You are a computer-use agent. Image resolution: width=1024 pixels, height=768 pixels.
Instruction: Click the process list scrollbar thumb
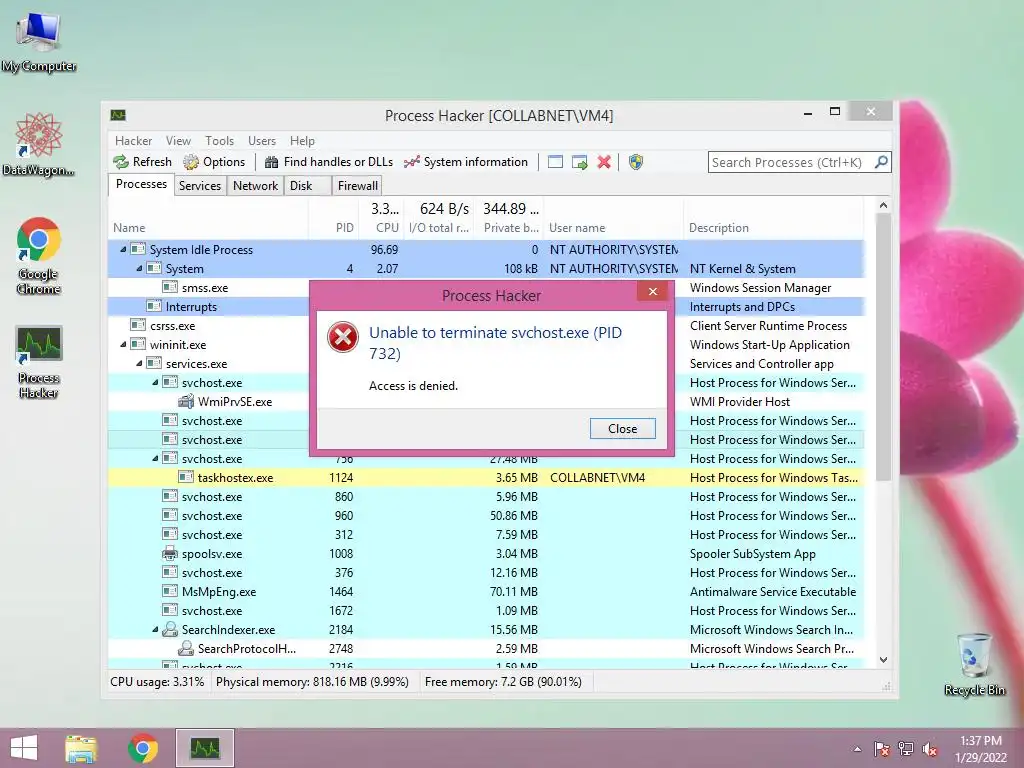pos(884,347)
